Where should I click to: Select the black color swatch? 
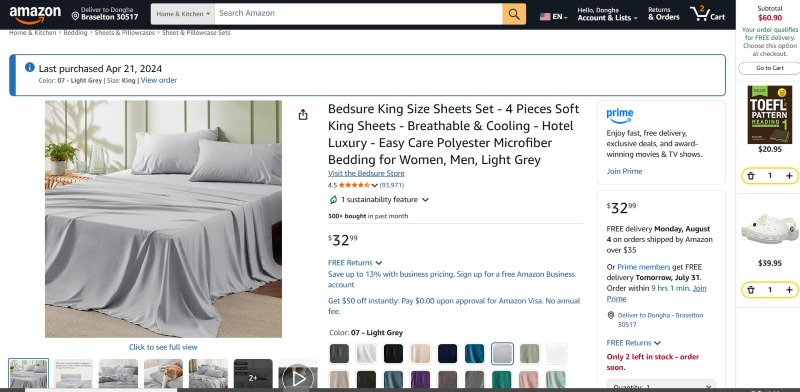pos(393,353)
